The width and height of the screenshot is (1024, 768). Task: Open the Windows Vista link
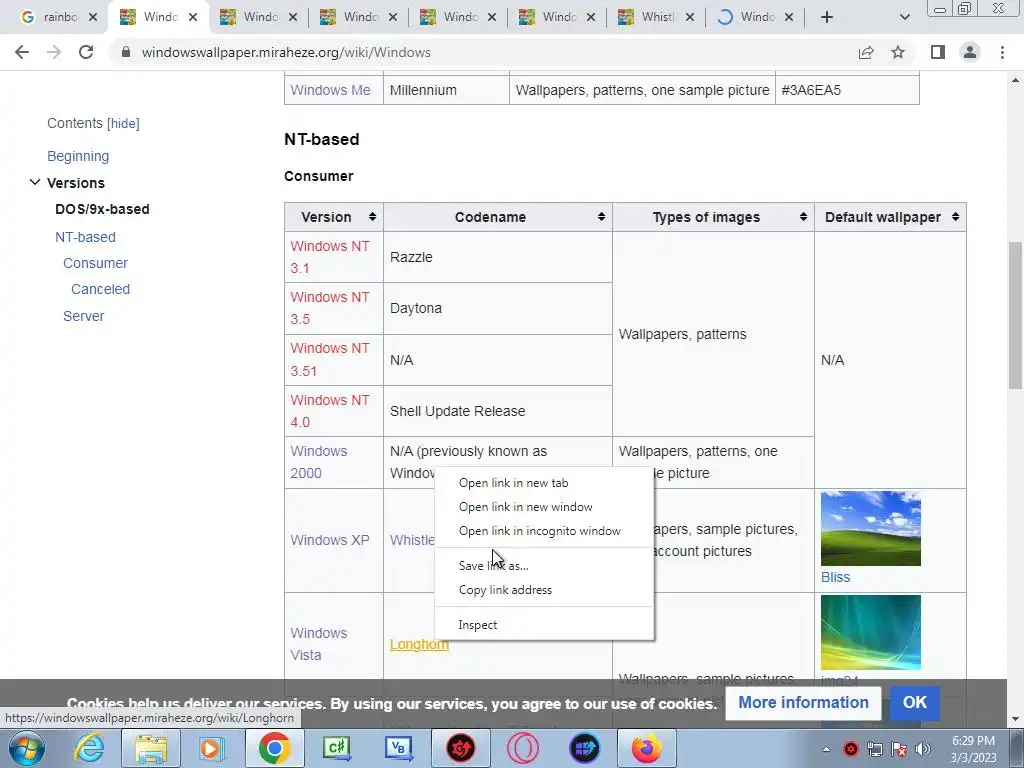click(319, 644)
